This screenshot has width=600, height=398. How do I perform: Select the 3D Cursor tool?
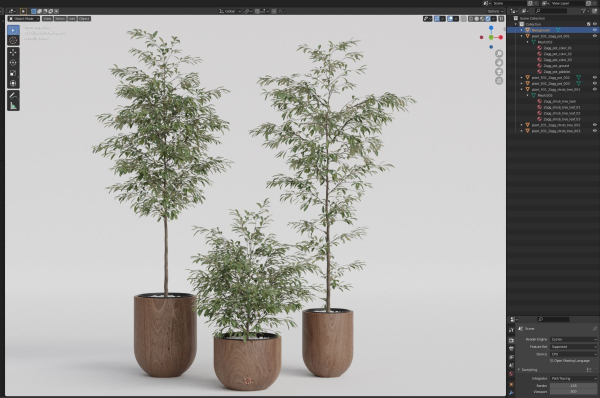pos(13,40)
